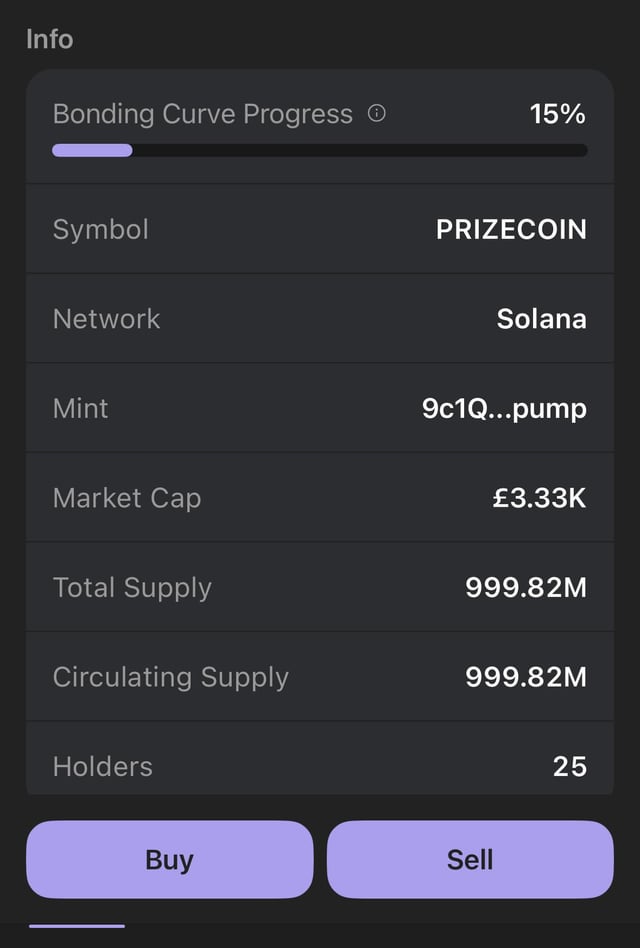
Task: Tap the Holders row label
Action: tap(102, 766)
